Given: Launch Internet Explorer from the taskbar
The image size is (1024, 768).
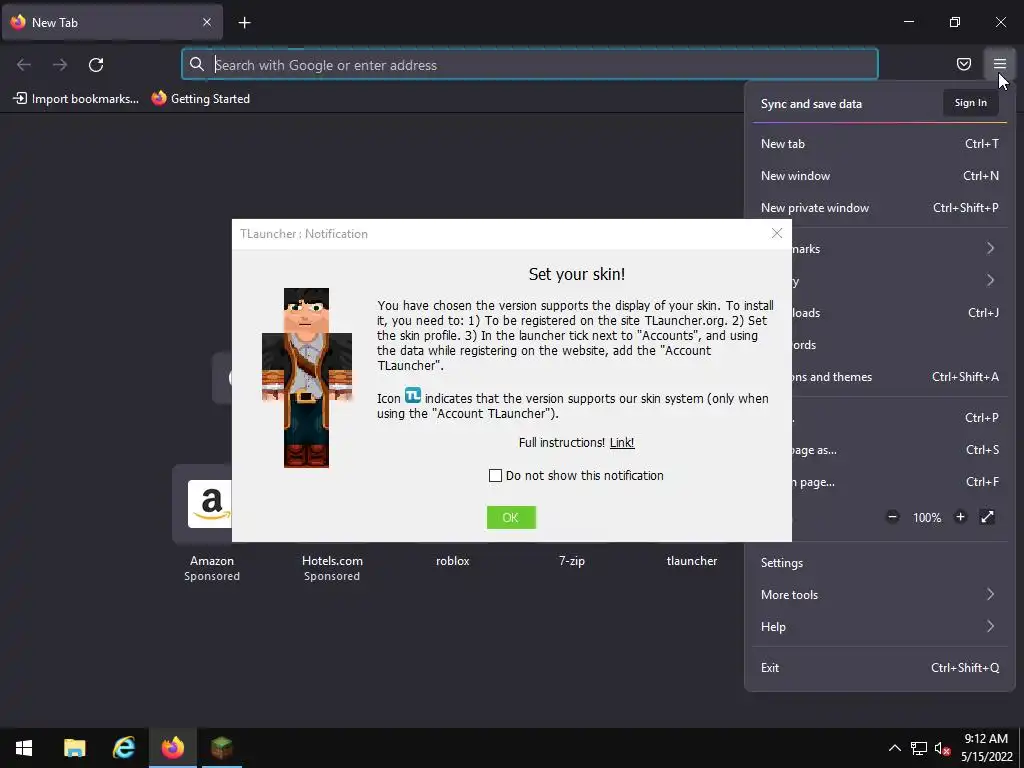Looking at the screenshot, I should (124, 748).
